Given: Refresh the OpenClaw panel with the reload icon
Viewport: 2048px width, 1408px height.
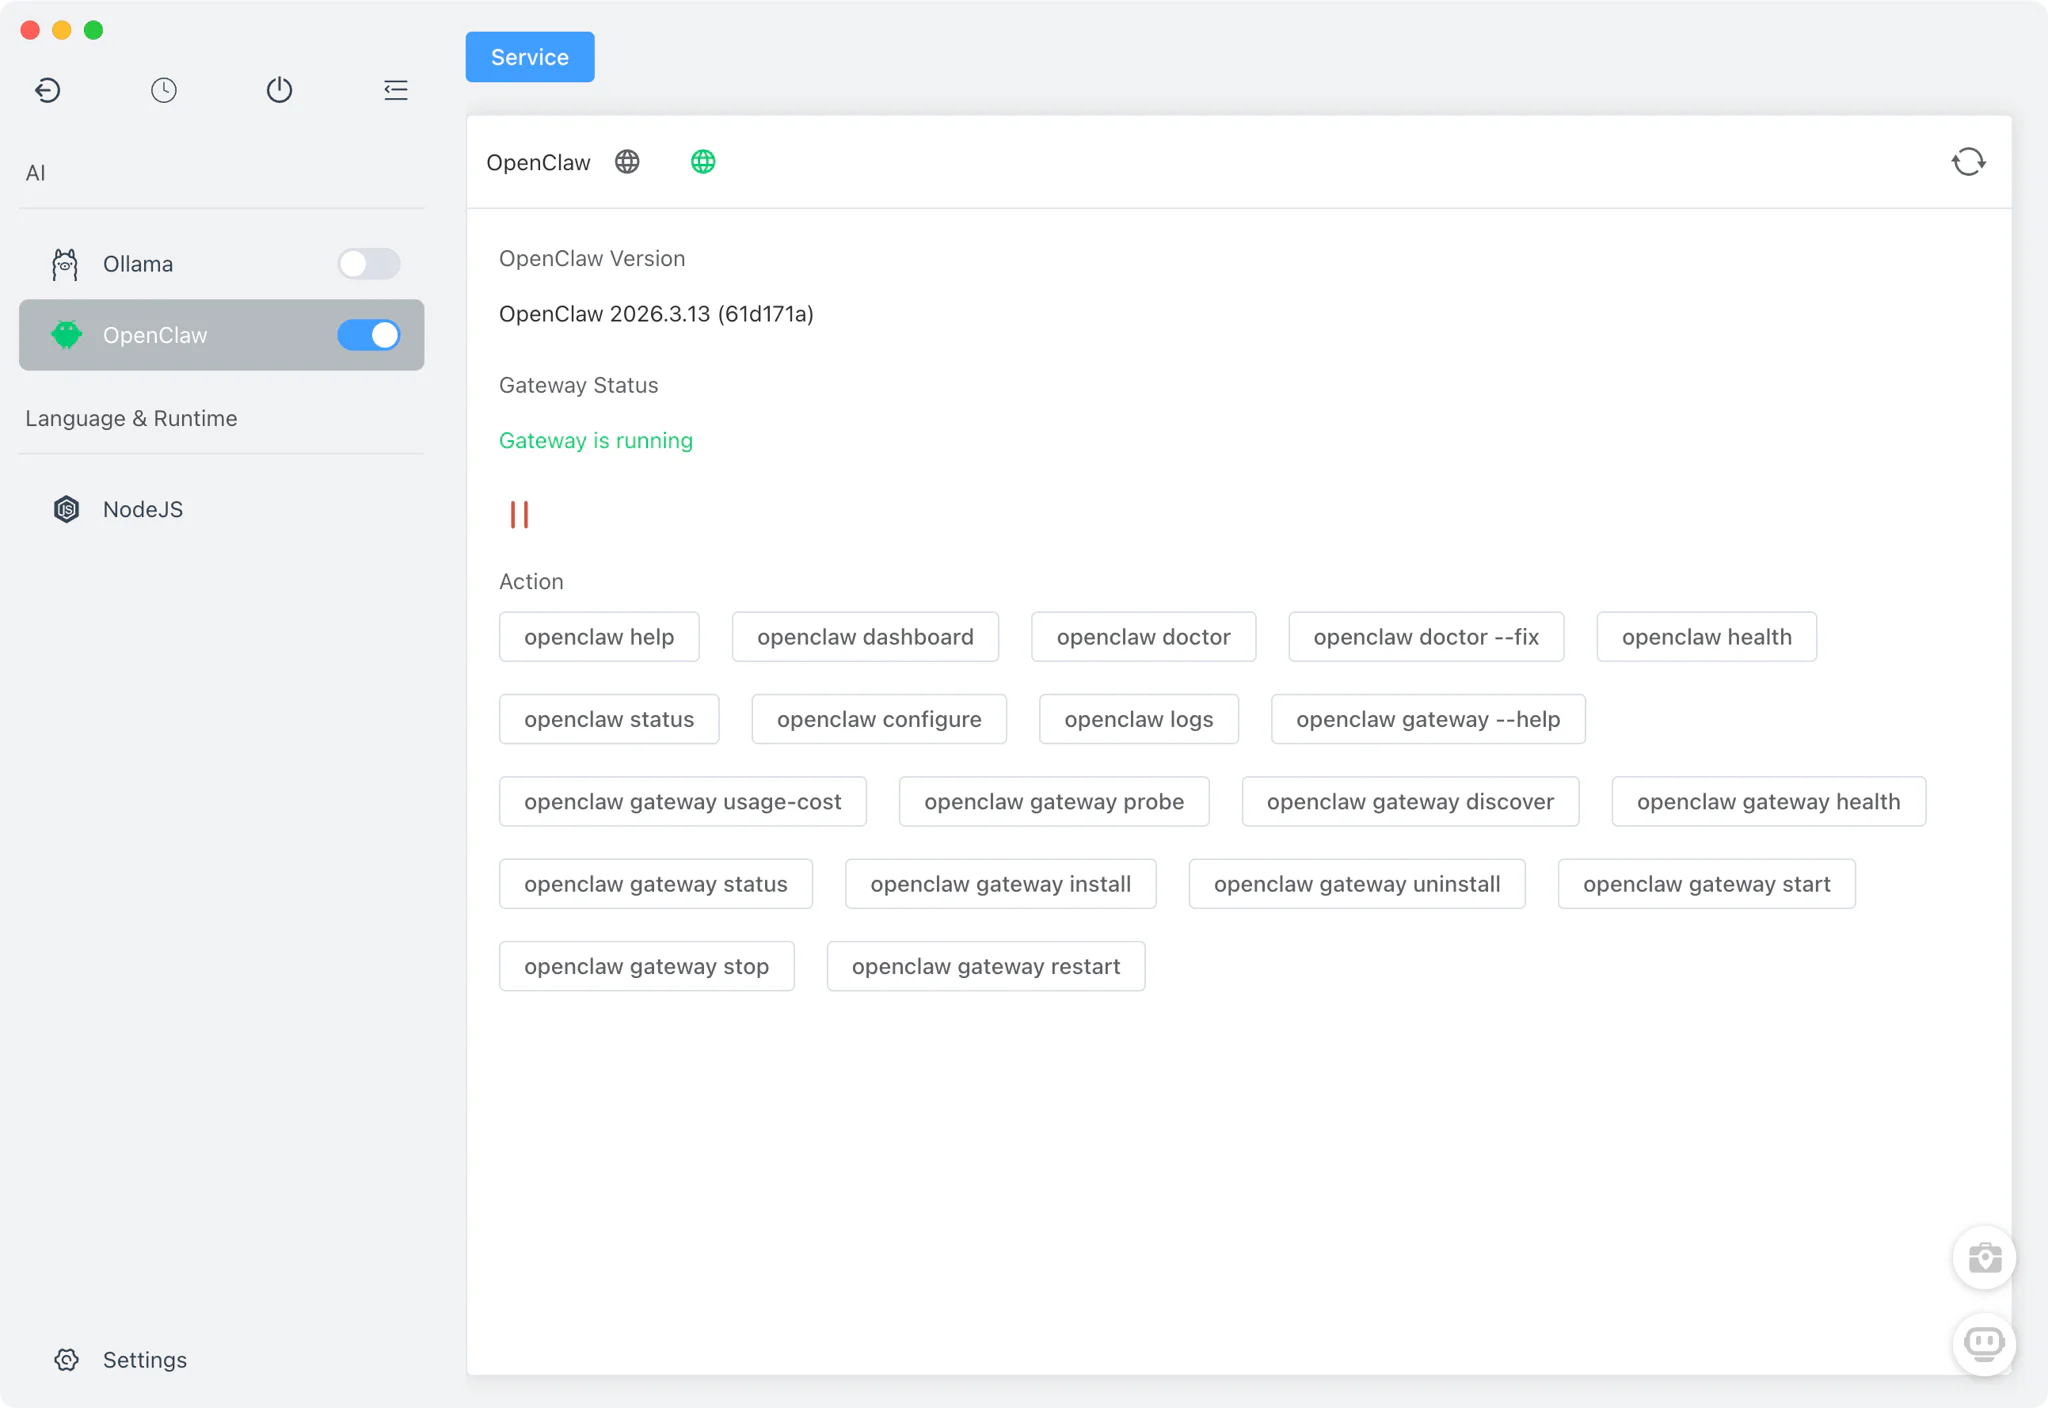Looking at the screenshot, I should pos(1968,161).
